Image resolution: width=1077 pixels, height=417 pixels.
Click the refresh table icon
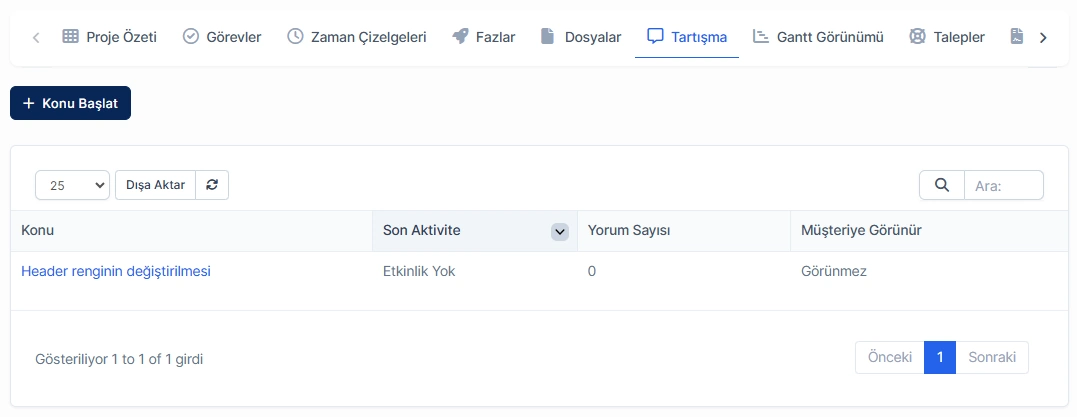(x=212, y=185)
